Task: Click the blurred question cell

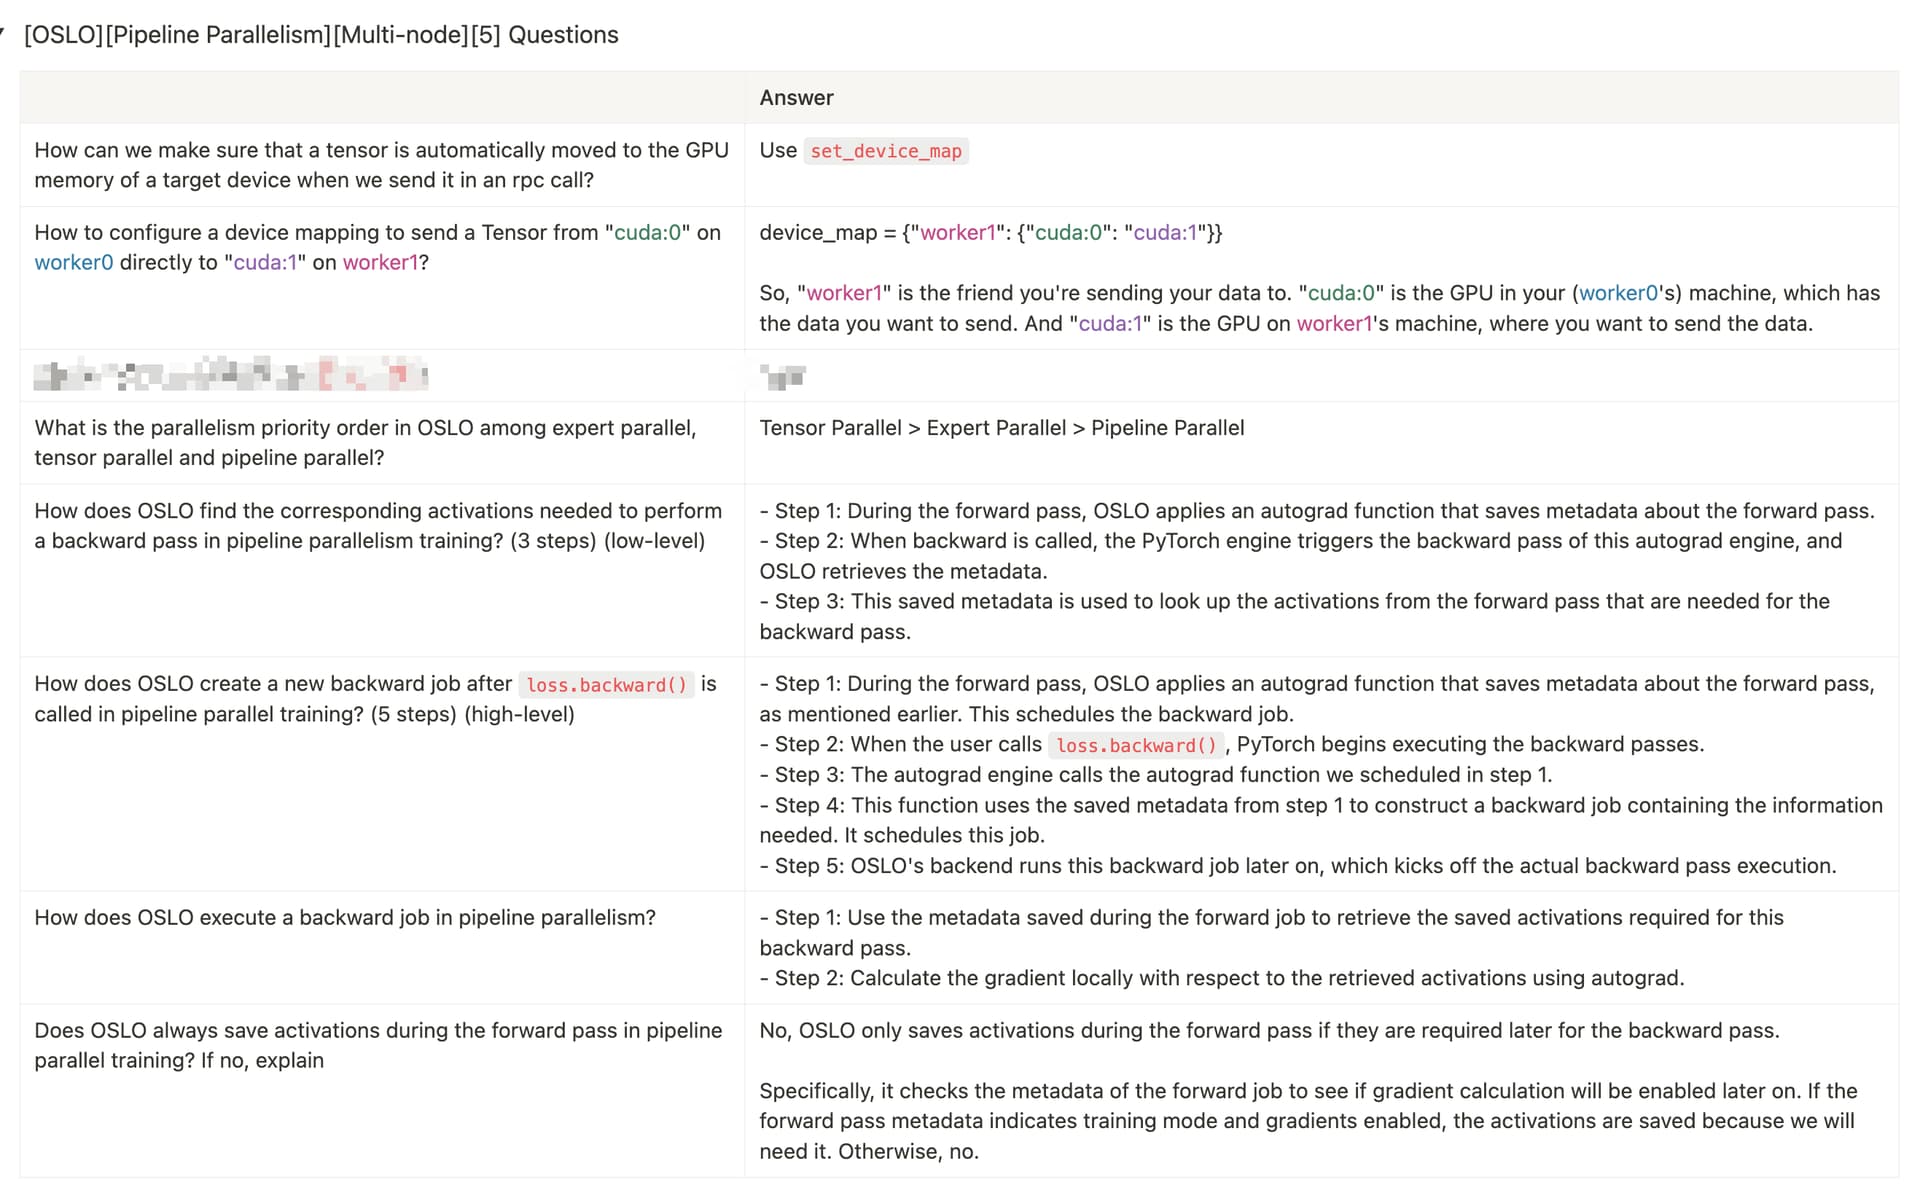Action: click(382, 376)
